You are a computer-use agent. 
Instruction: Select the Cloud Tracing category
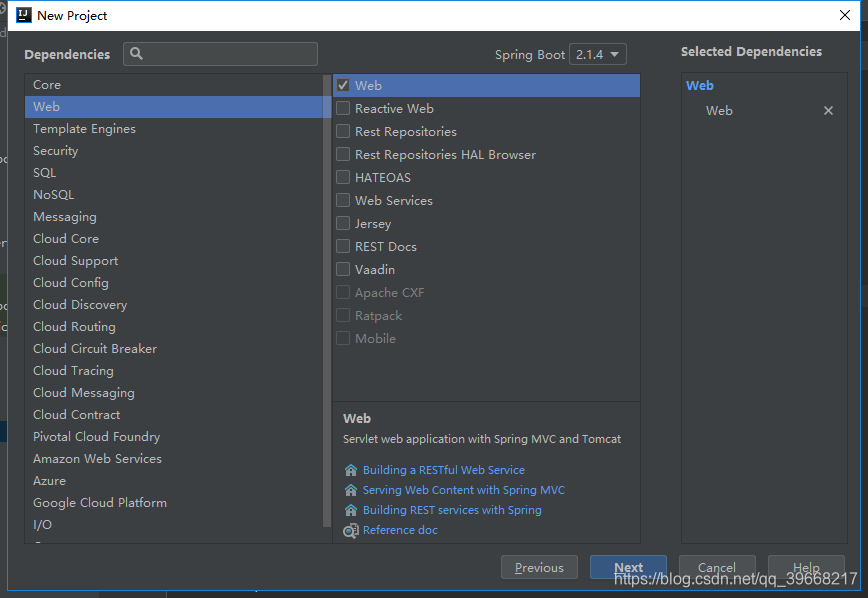[174, 371]
